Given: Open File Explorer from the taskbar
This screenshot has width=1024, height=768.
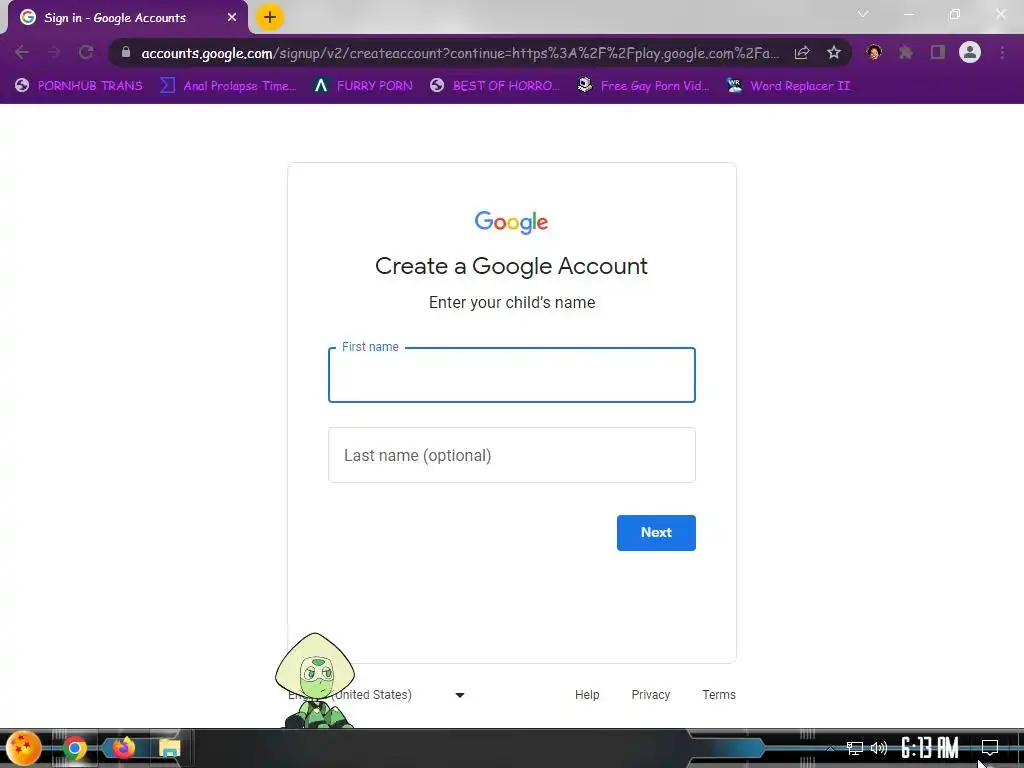Looking at the screenshot, I should pyautogui.click(x=170, y=748).
